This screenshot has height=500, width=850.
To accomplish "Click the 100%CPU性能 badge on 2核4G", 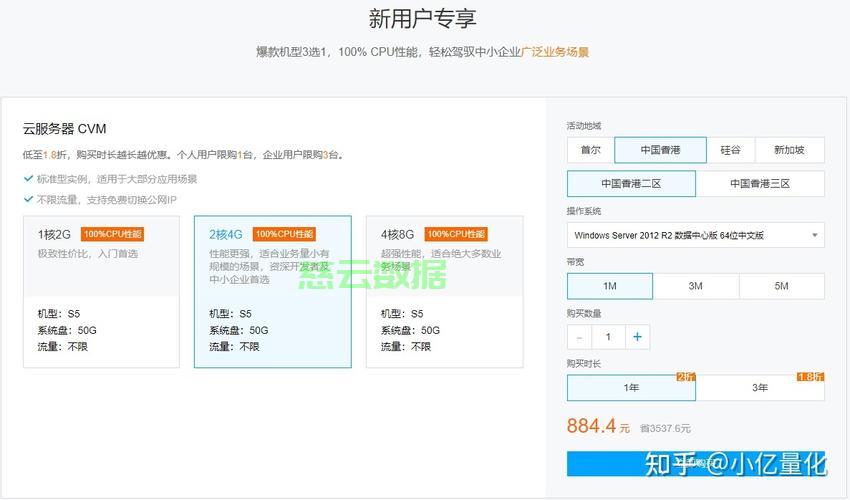I will 284,234.
